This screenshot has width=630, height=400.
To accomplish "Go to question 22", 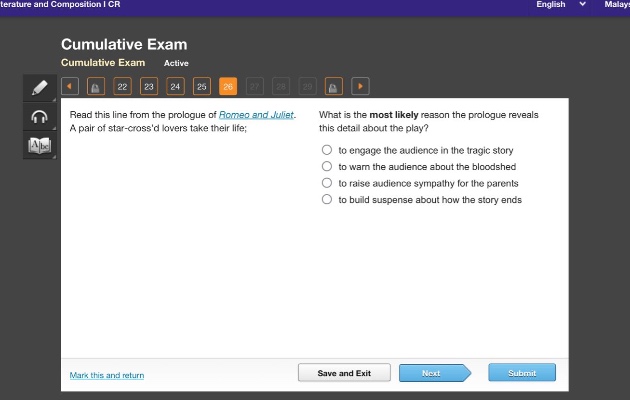I will [x=123, y=86].
